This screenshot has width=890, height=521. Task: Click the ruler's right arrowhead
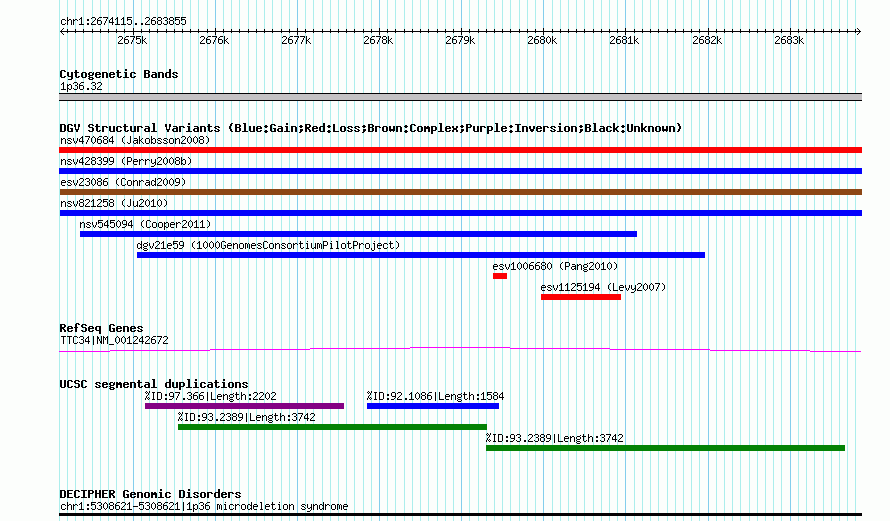(x=859, y=32)
